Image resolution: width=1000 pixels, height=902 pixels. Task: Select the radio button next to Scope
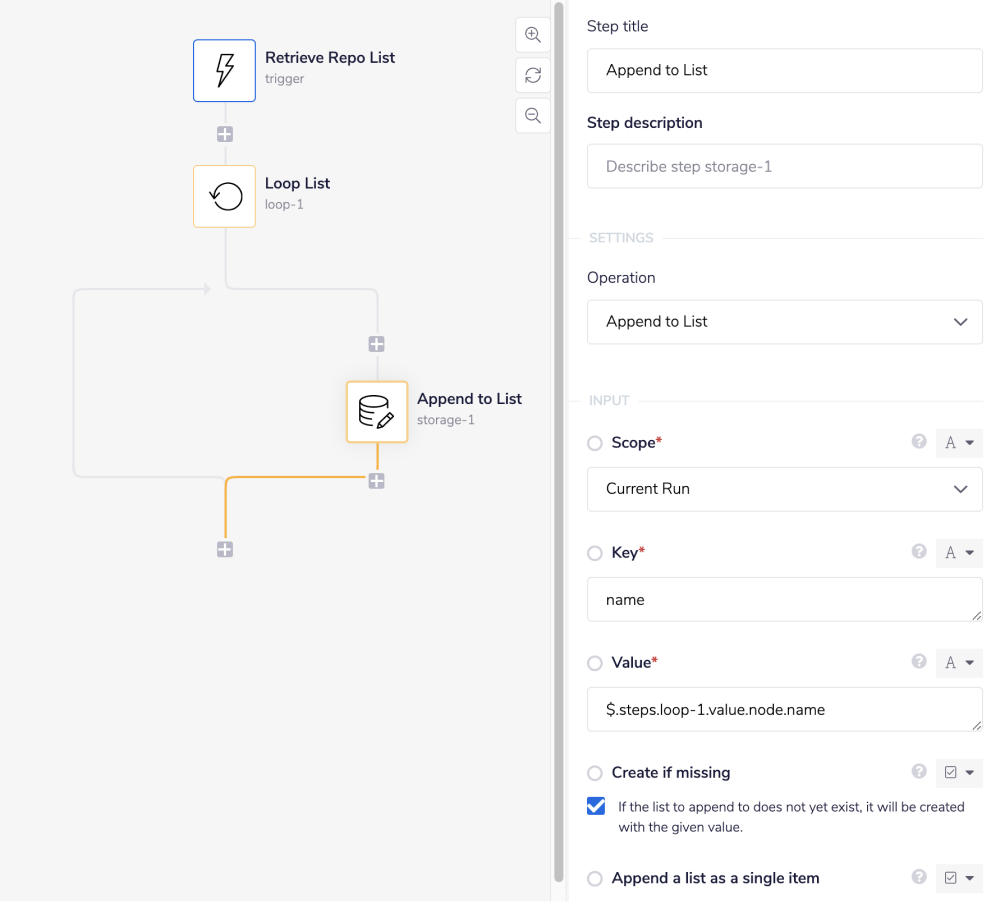point(595,442)
